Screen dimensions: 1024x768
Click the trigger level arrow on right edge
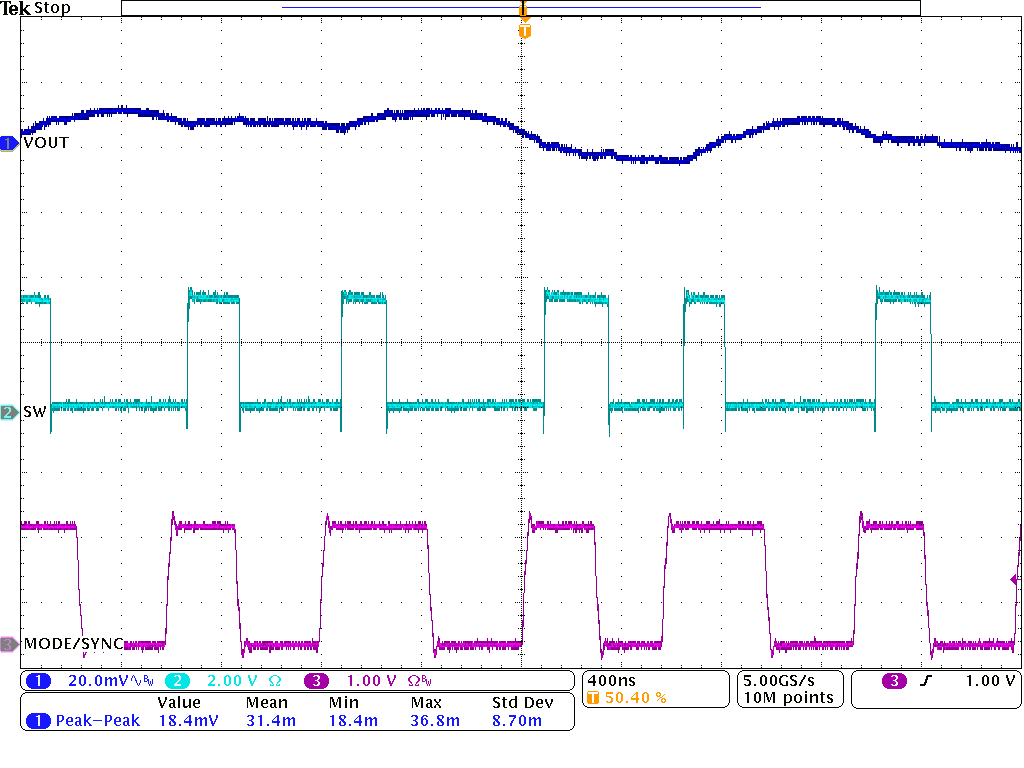click(1015, 579)
